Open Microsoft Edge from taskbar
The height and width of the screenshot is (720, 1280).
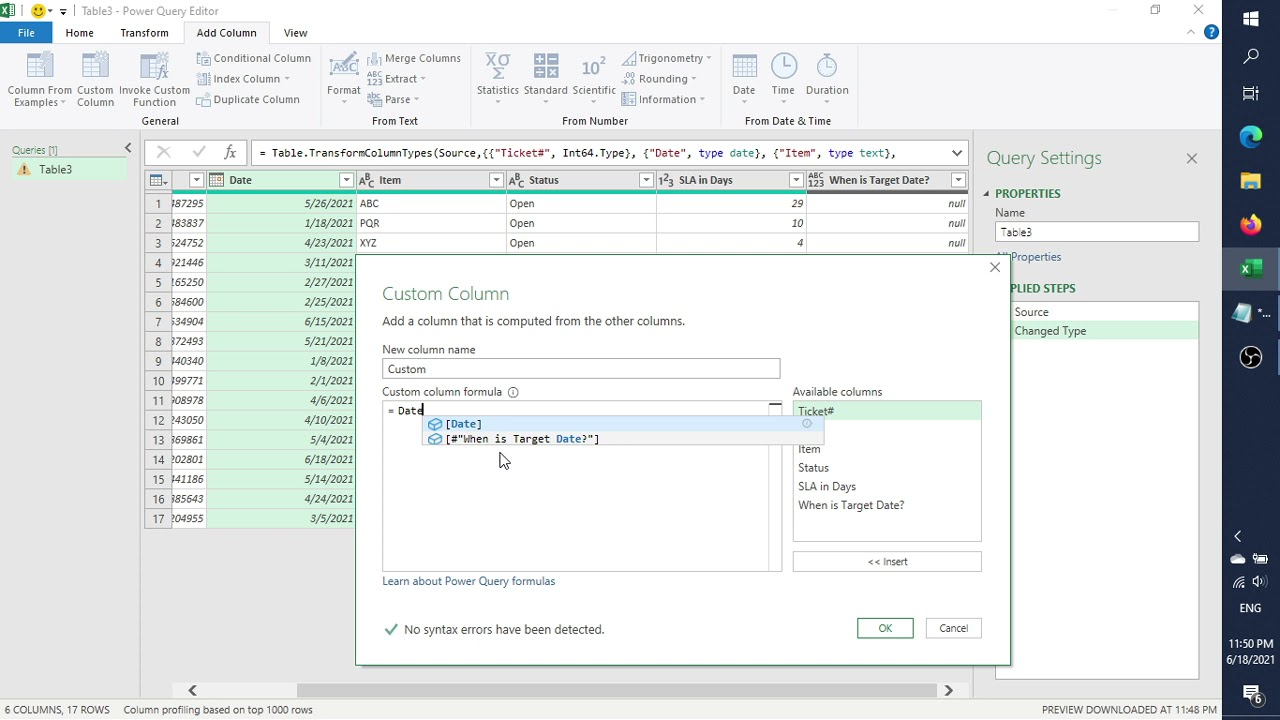click(x=1251, y=138)
